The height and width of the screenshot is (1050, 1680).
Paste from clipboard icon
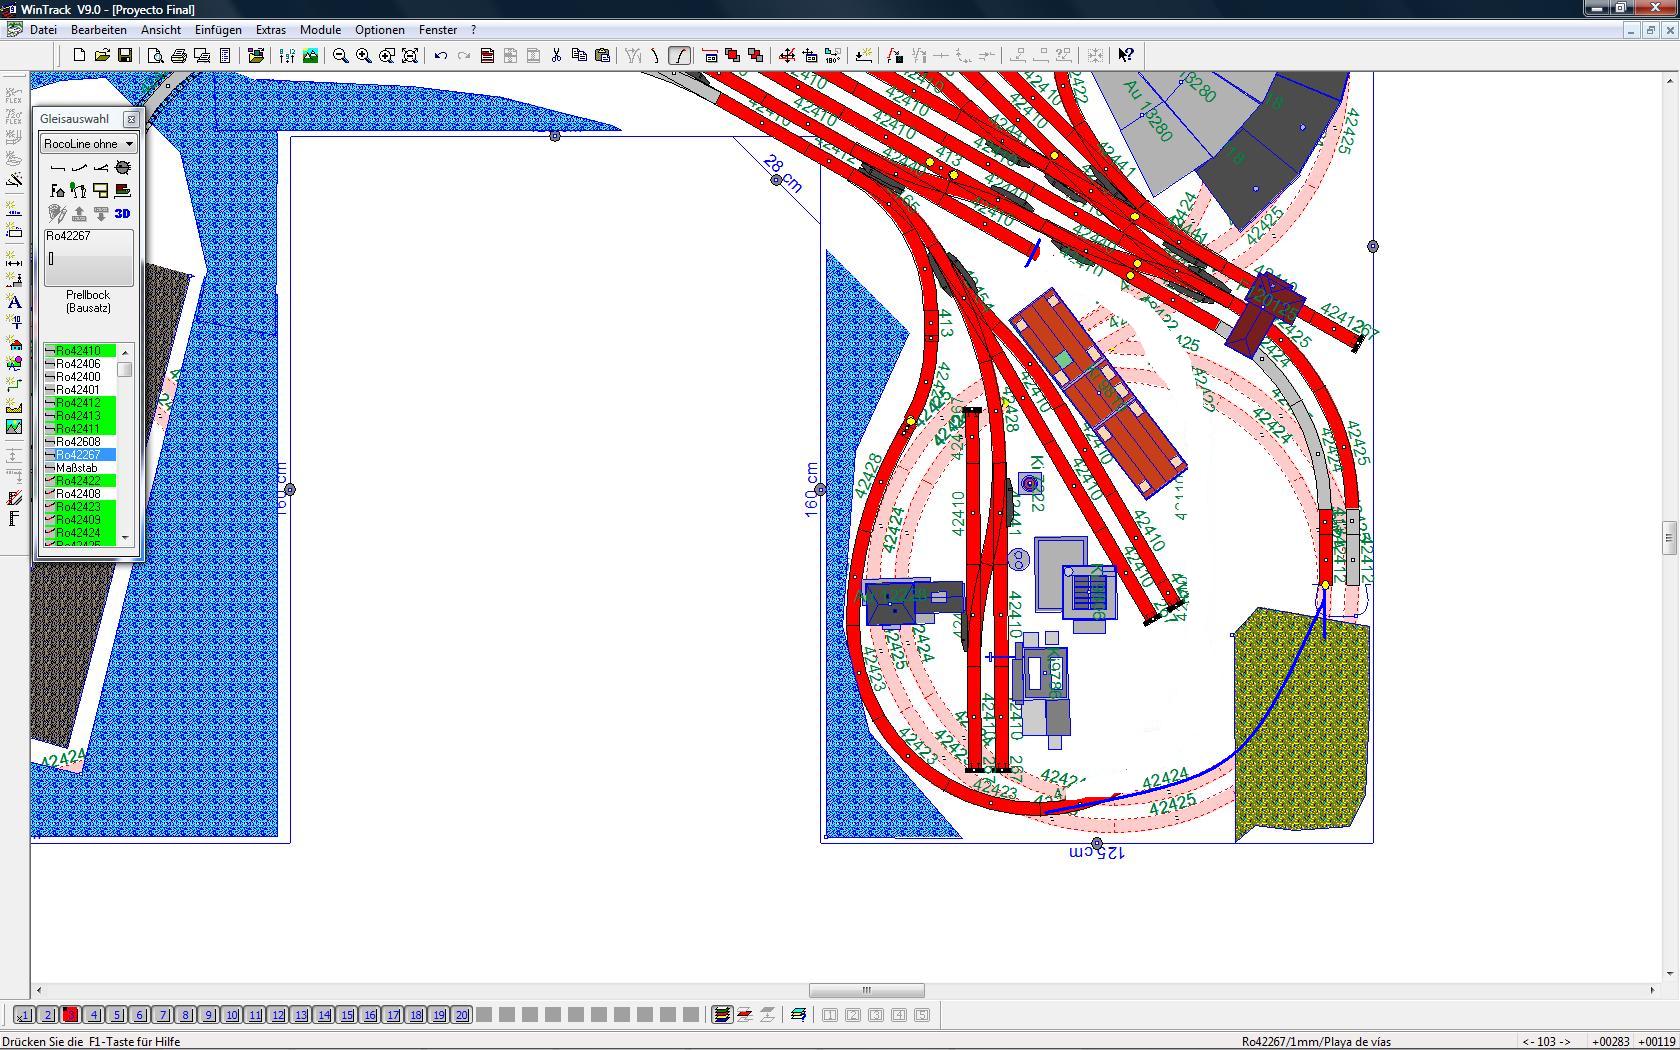[603, 56]
